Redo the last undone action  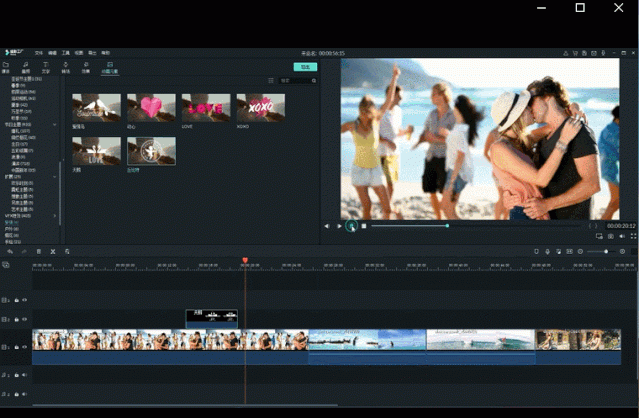24,252
